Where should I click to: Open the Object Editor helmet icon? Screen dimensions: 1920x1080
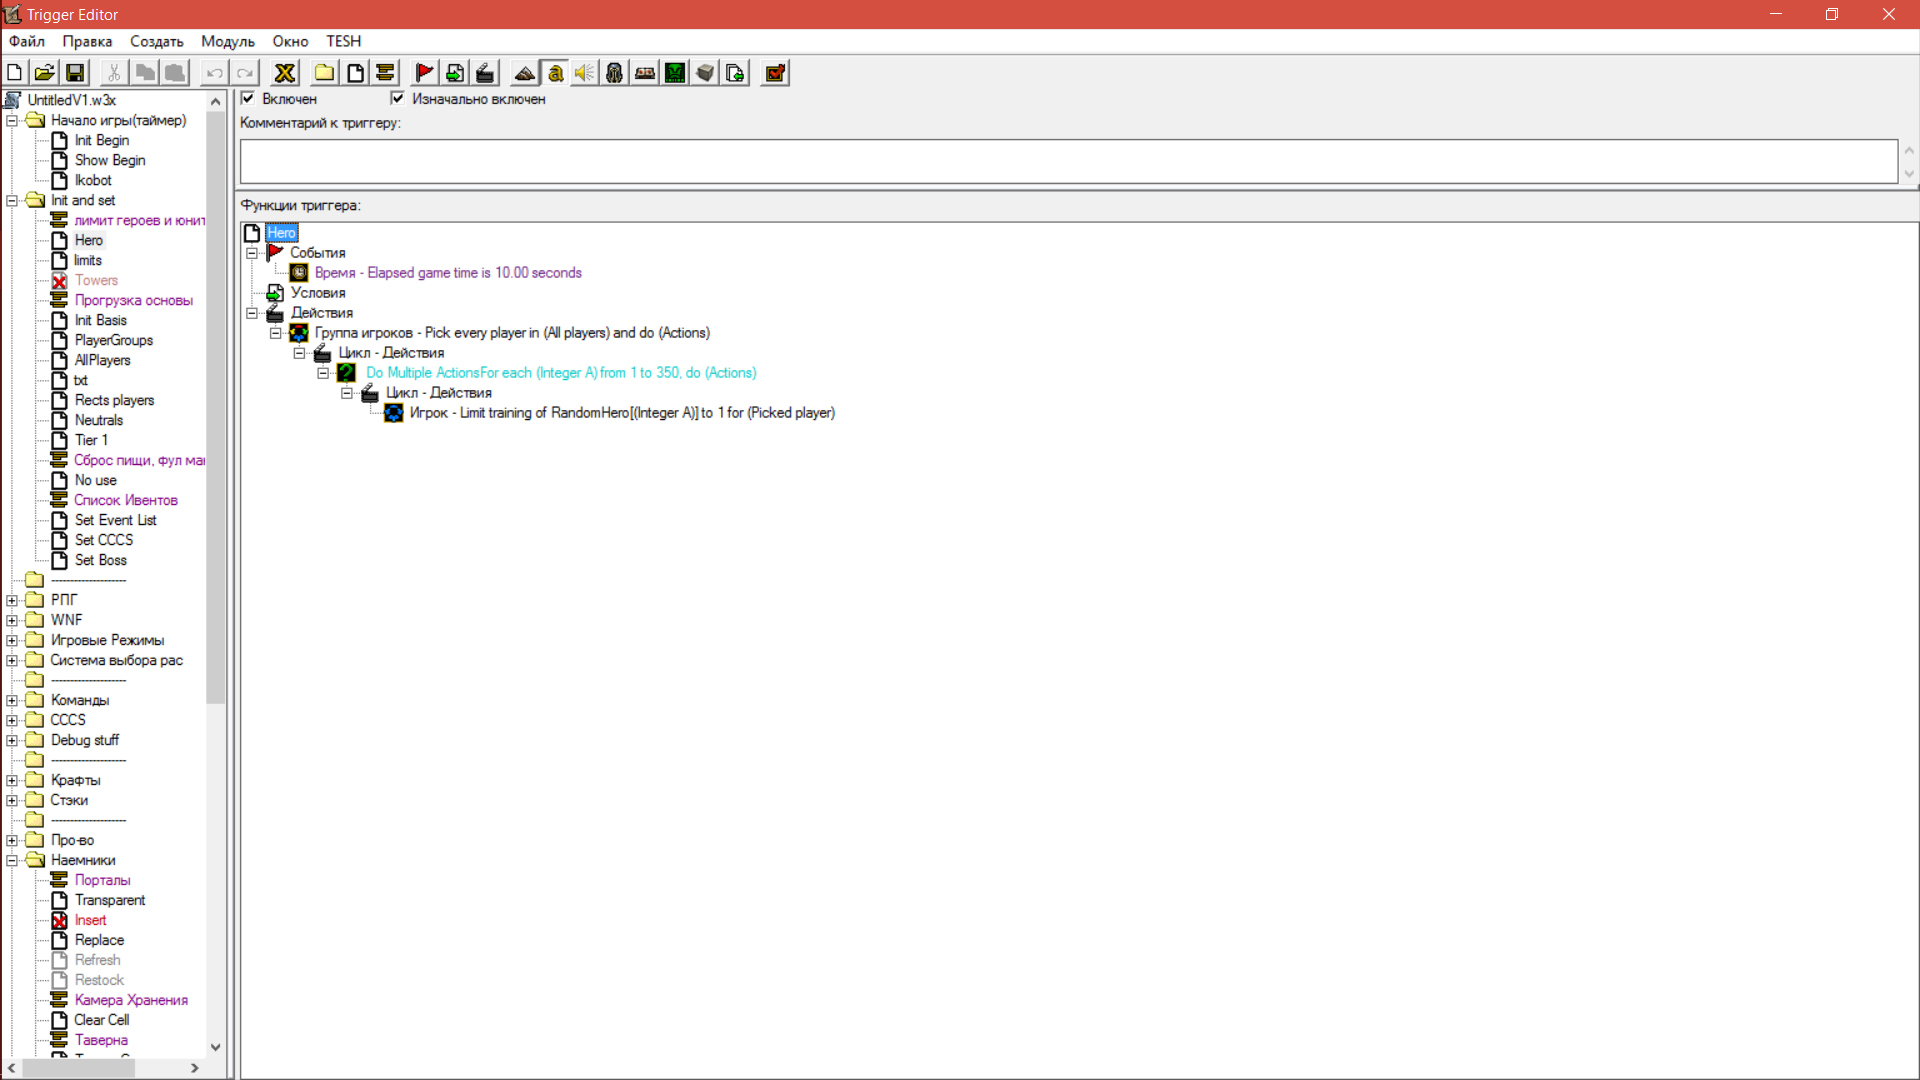click(615, 72)
